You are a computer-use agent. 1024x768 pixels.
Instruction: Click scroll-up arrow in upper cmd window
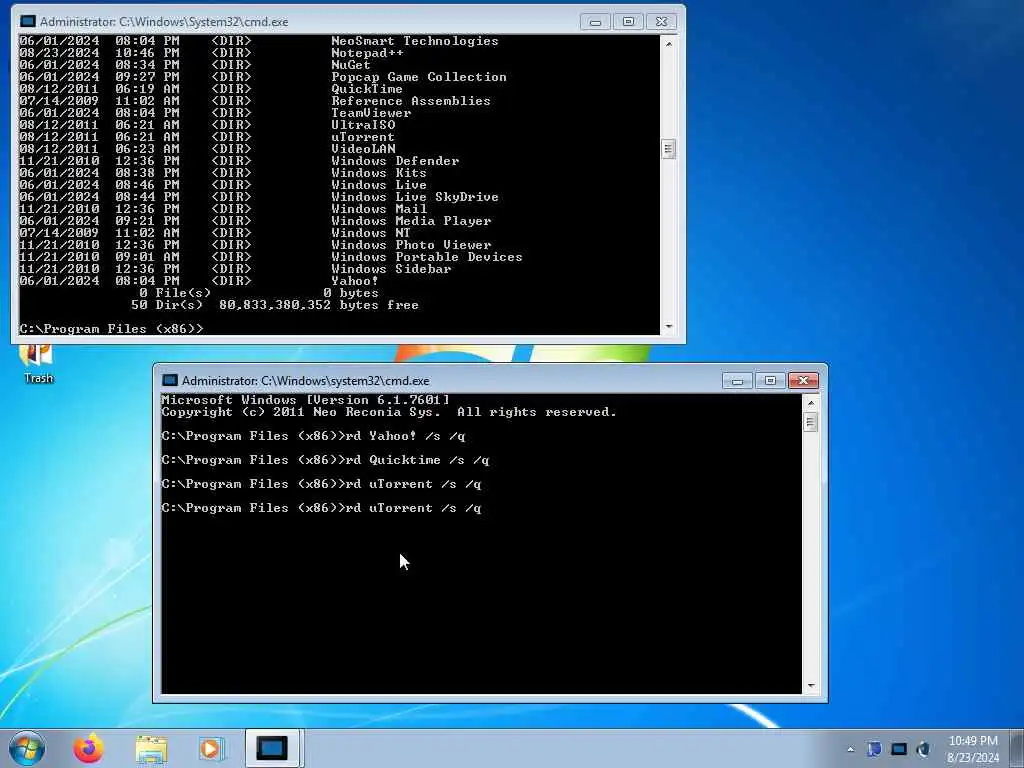[668, 44]
